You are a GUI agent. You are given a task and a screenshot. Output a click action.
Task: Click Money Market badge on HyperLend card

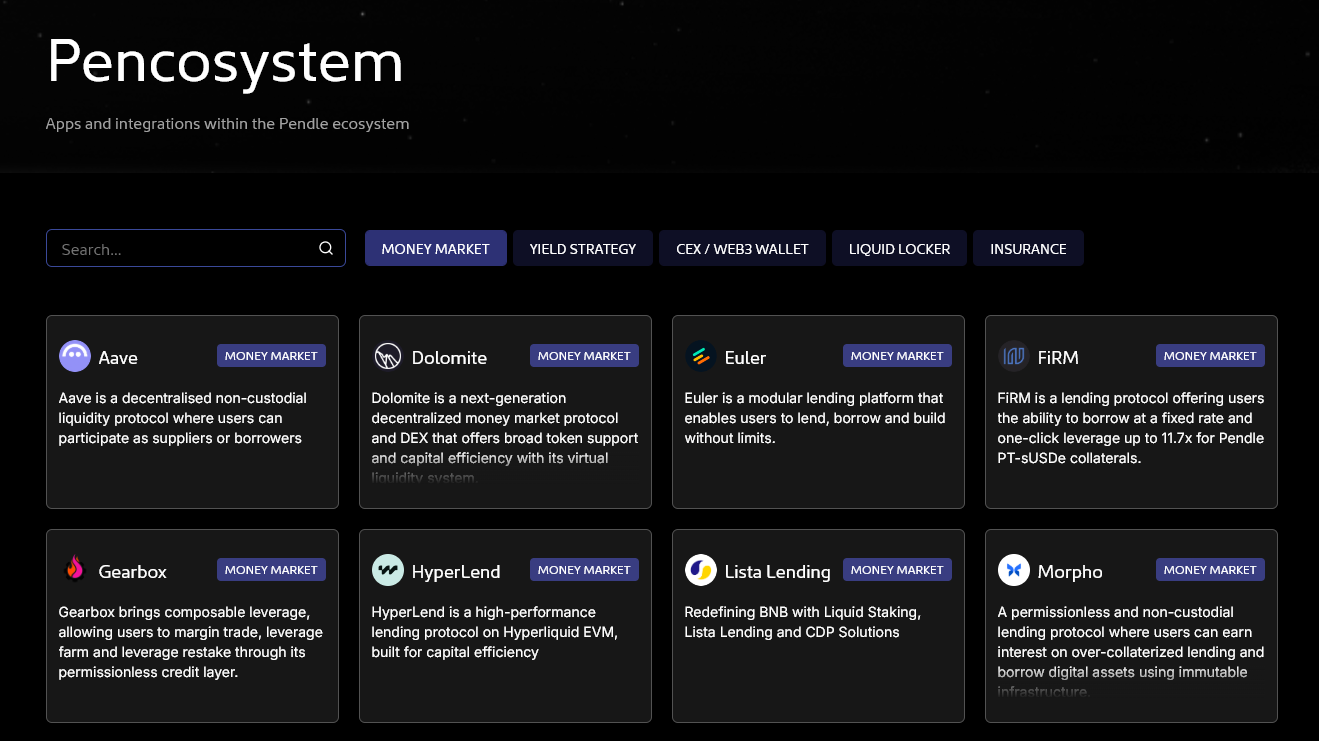(x=584, y=569)
